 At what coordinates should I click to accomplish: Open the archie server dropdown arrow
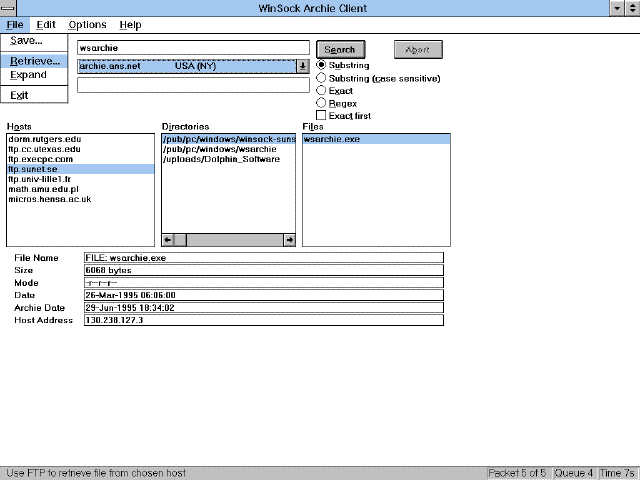click(302, 66)
